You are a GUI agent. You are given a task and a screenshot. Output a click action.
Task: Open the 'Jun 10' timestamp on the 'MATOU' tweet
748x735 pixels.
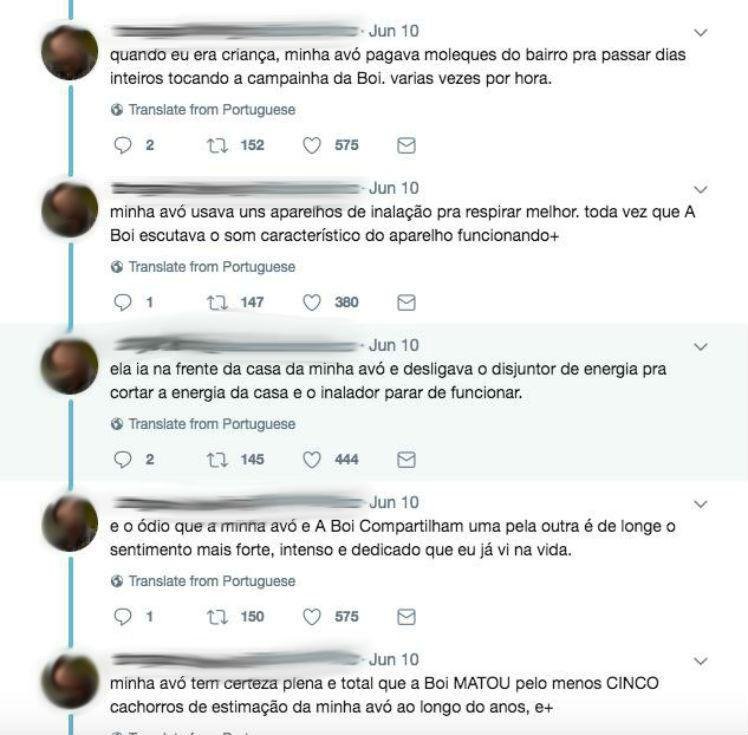(x=394, y=660)
